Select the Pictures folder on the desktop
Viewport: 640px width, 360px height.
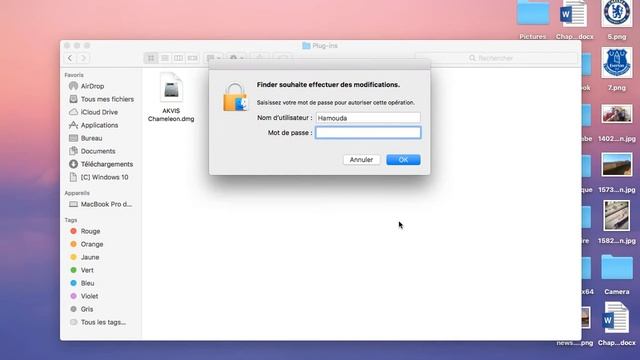pos(533,13)
